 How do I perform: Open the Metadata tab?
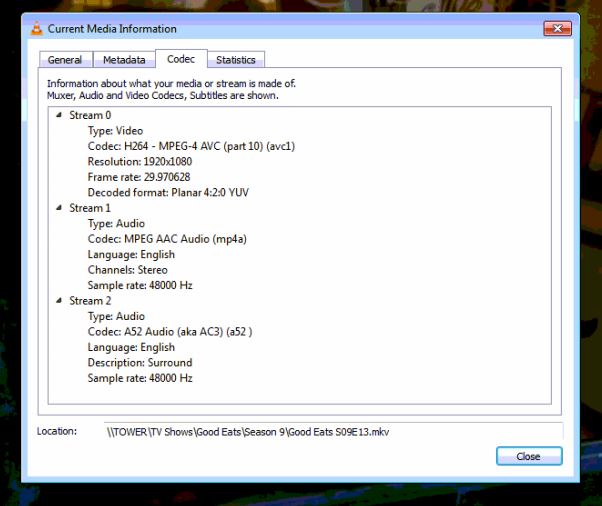pyautogui.click(x=124, y=60)
